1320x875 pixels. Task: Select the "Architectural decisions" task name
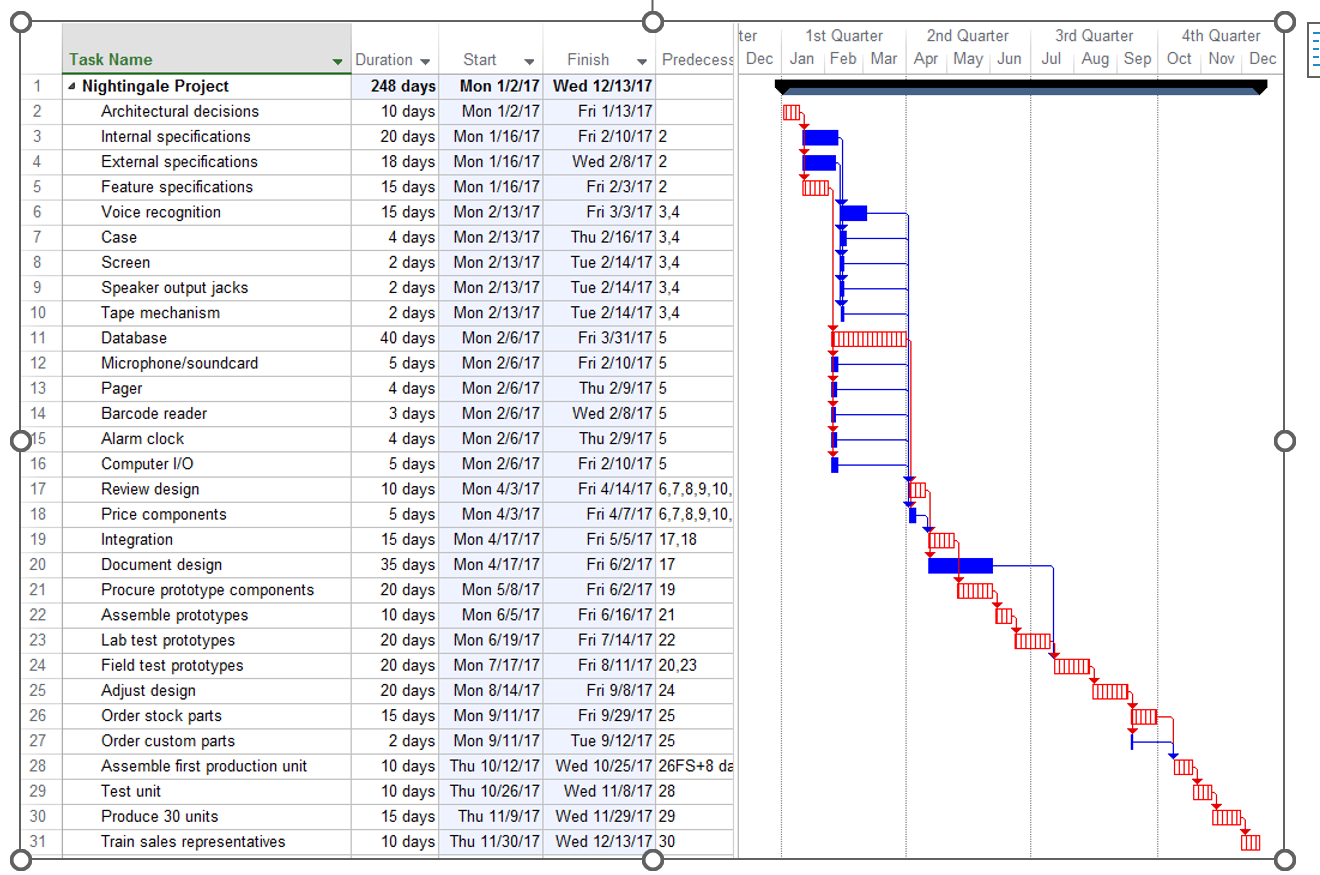(x=180, y=112)
